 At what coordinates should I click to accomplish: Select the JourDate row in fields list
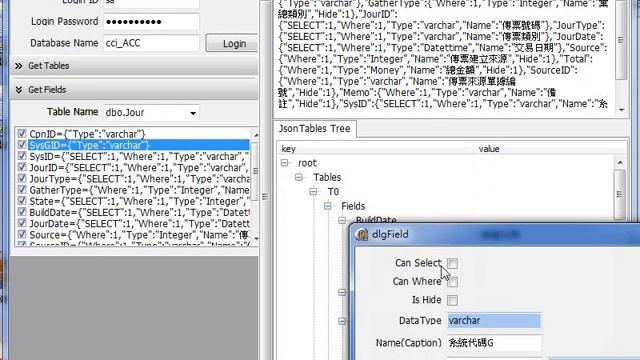[139, 224]
